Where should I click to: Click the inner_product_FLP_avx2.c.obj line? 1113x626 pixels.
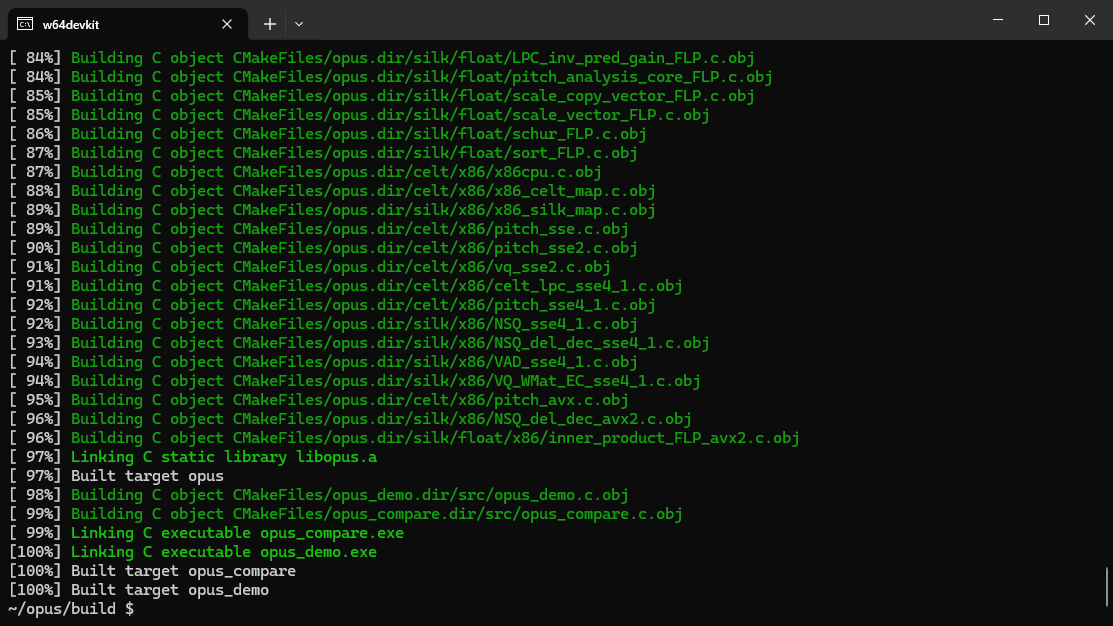pyautogui.click(x=405, y=438)
